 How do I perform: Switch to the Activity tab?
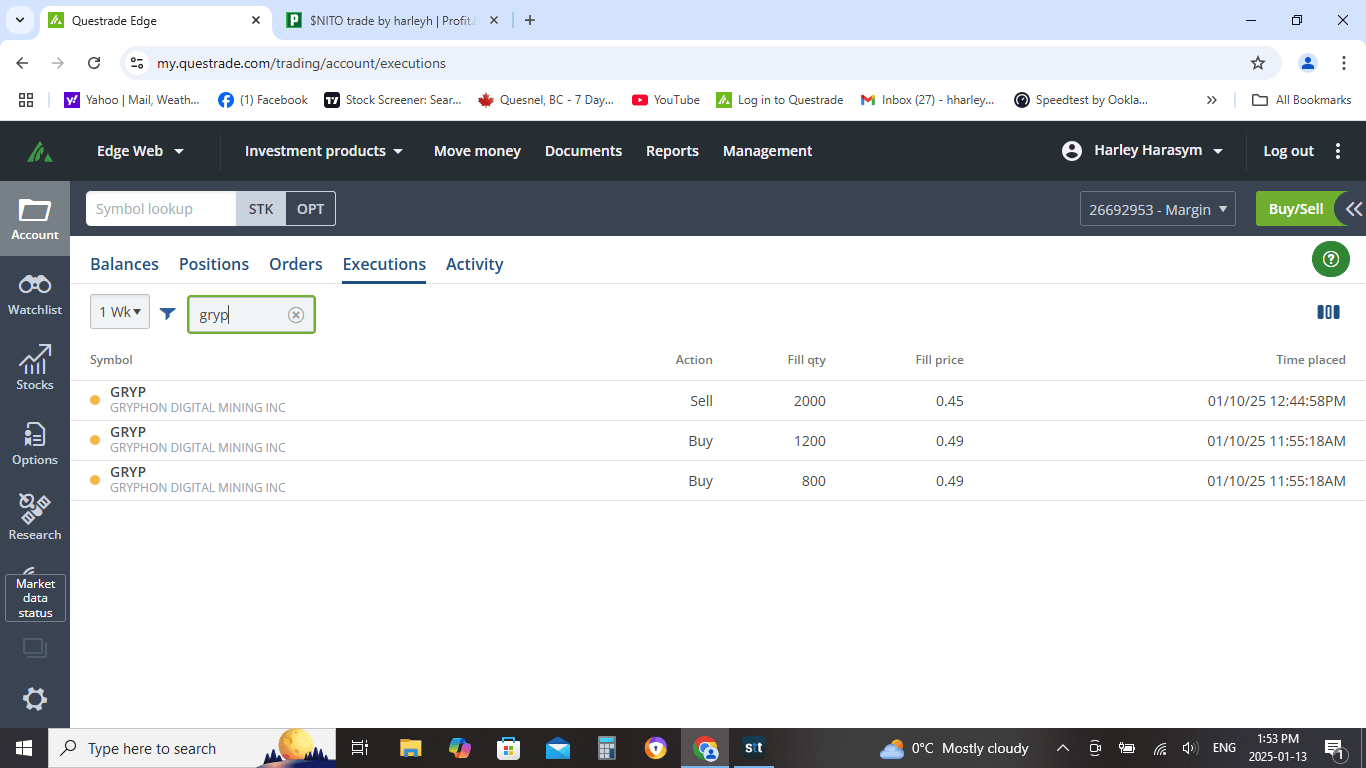(x=475, y=264)
